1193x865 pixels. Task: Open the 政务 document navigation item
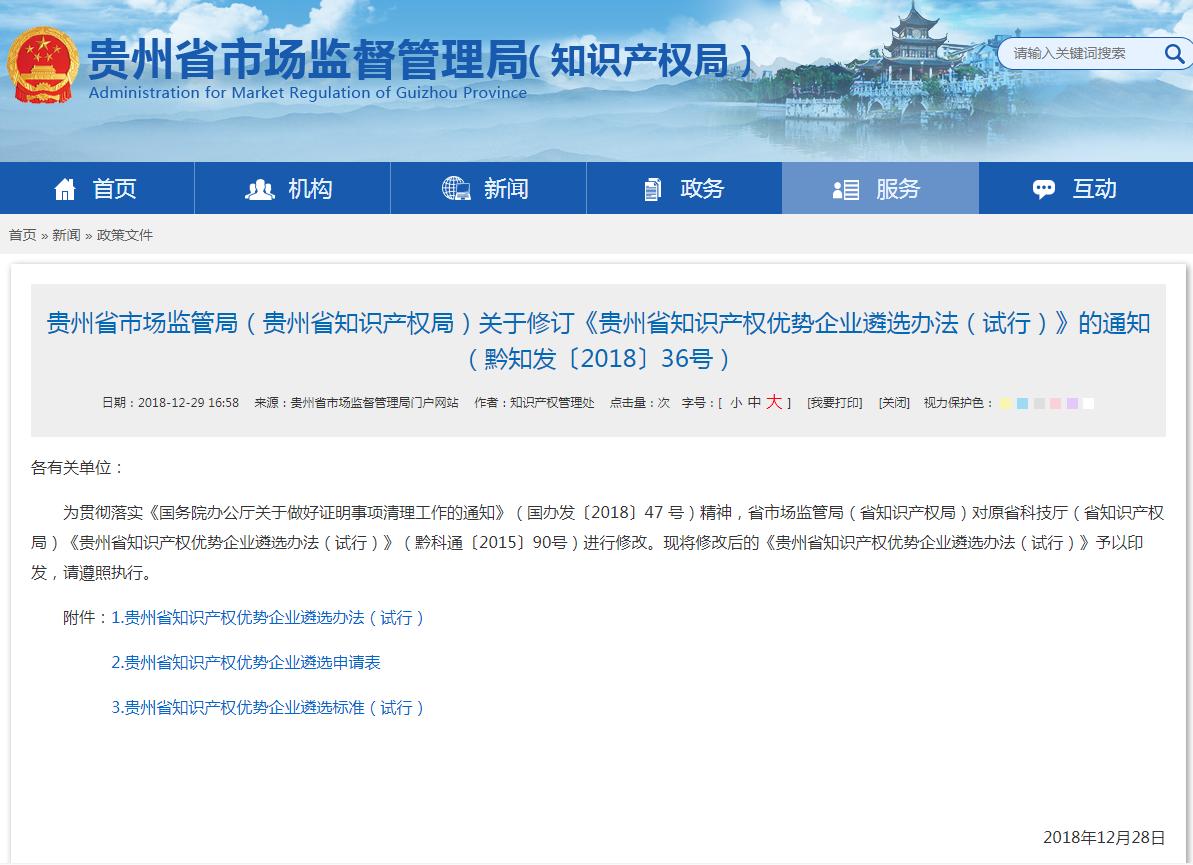point(684,188)
